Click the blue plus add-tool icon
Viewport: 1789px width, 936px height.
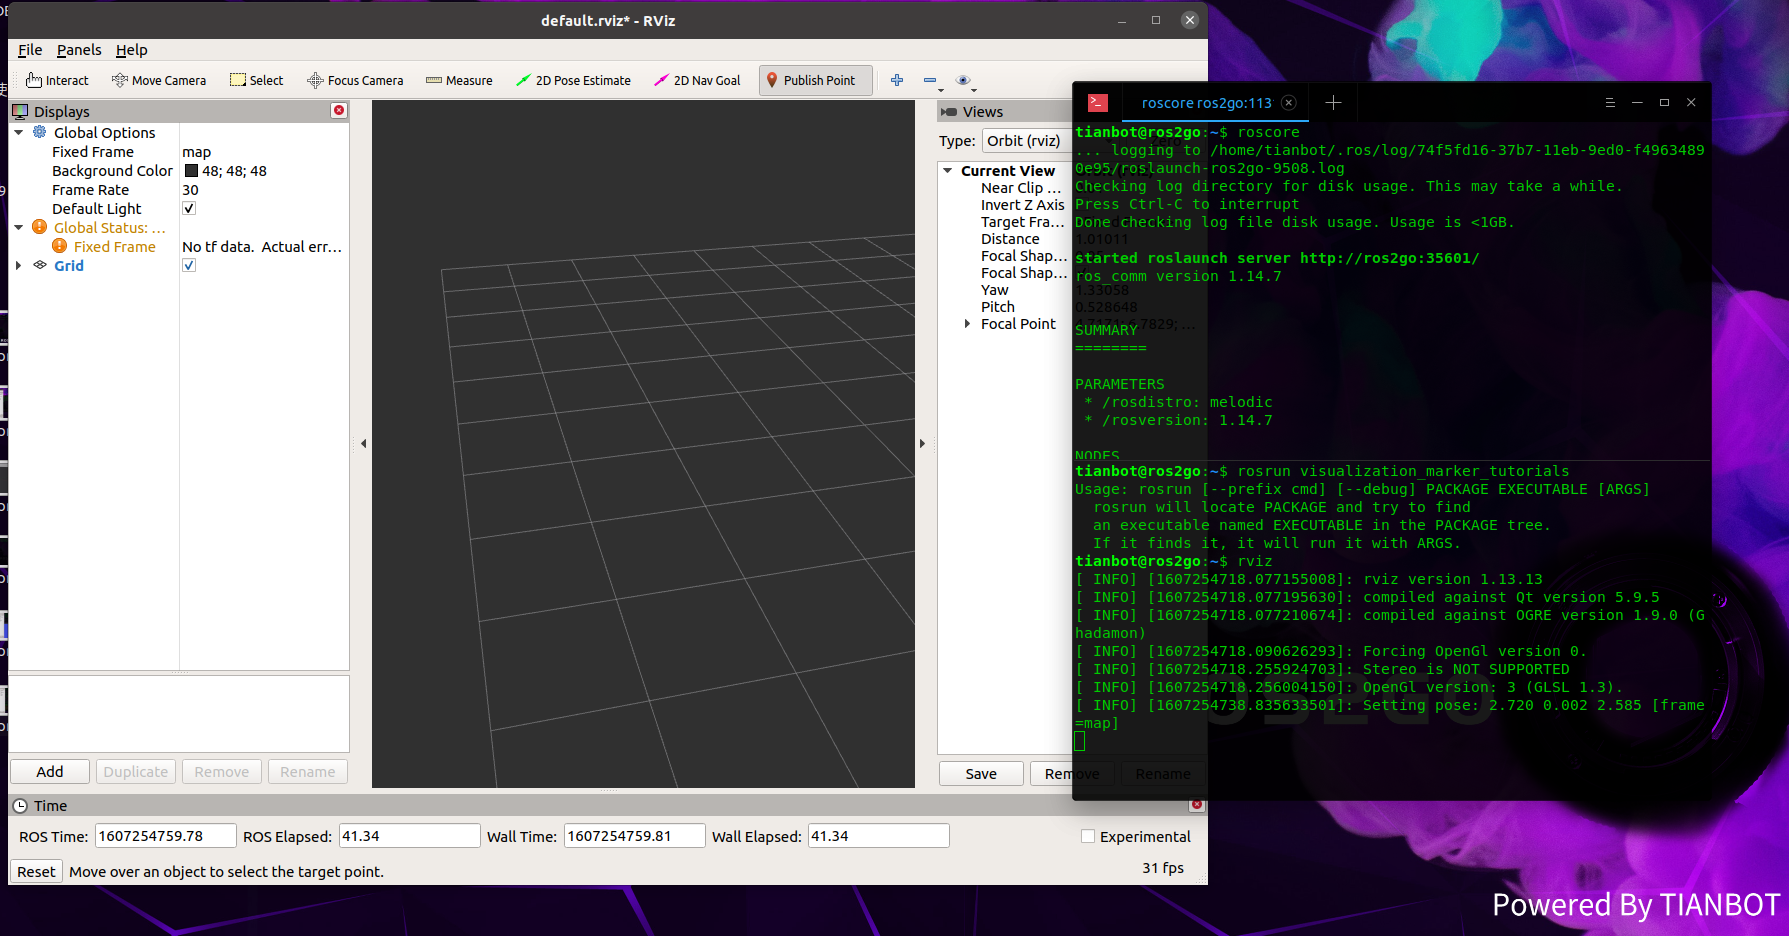897,80
